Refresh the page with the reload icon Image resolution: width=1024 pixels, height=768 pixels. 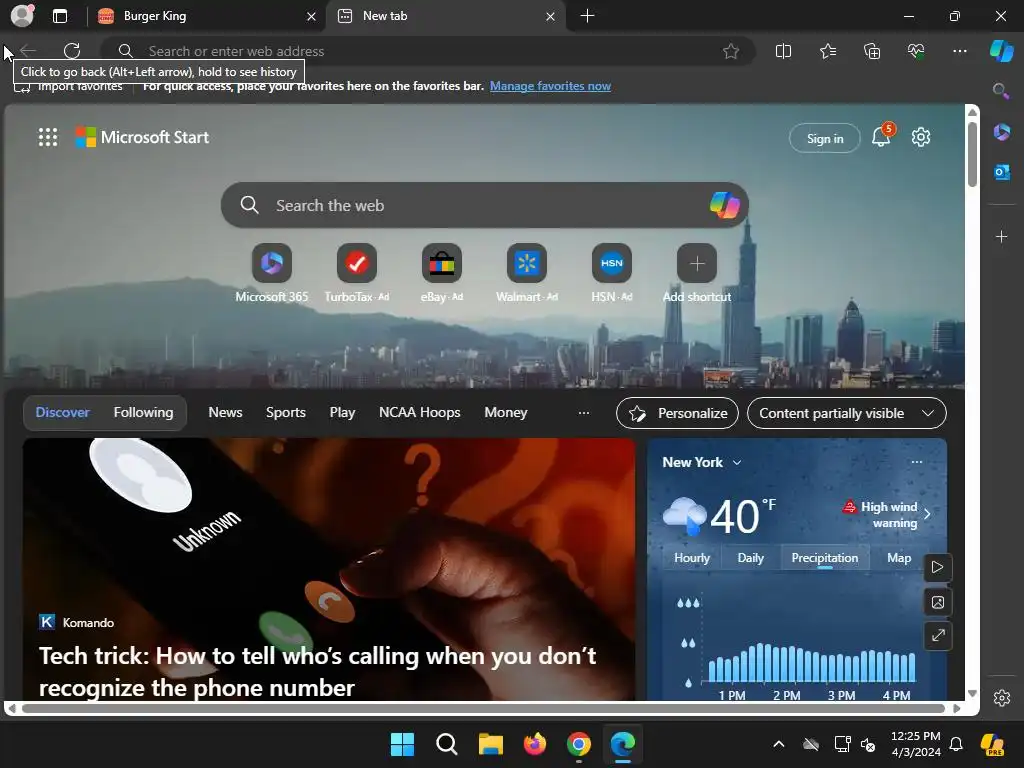pyautogui.click(x=72, y=51)
